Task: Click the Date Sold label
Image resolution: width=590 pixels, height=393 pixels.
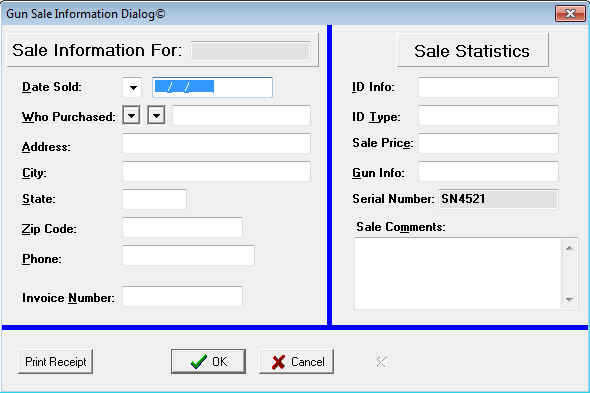Action: pos(52,87)
